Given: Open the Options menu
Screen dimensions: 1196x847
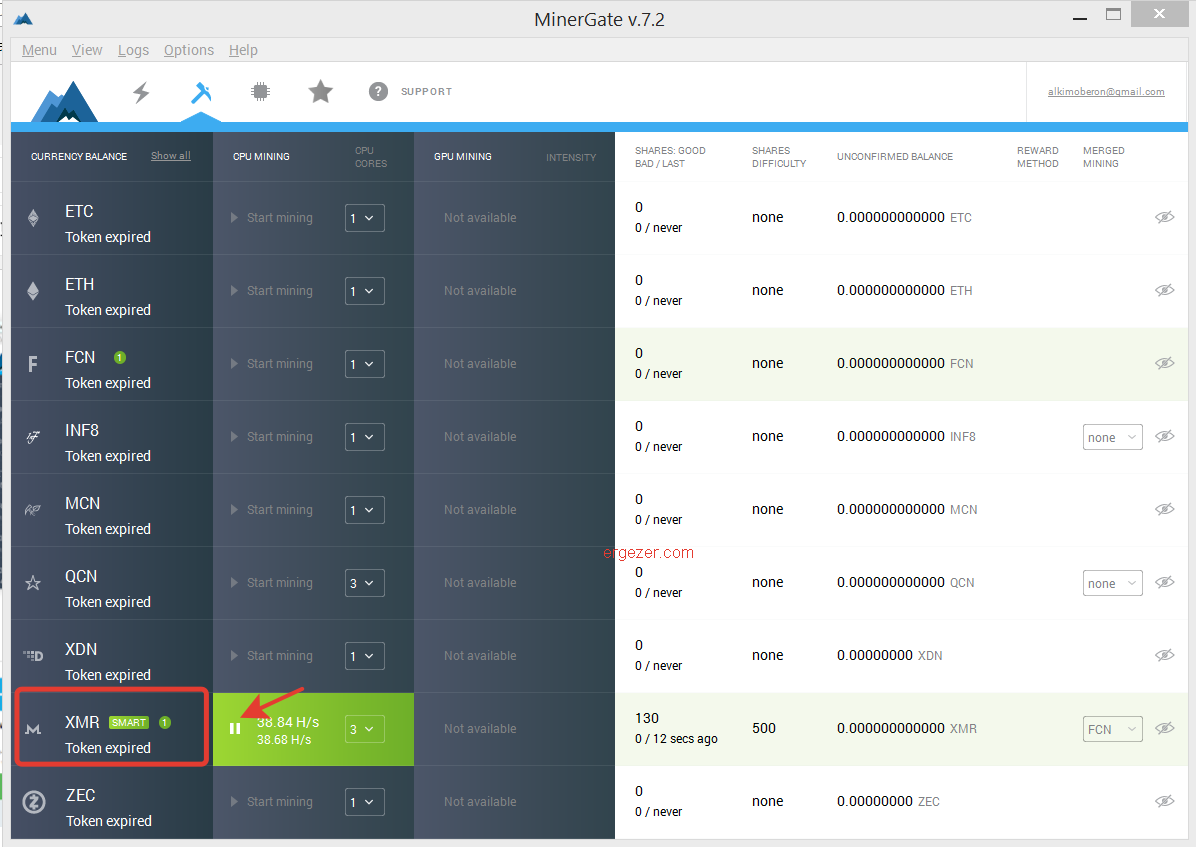Looking at the screenshot, I should pyautogui.click(x=188, y=50).
